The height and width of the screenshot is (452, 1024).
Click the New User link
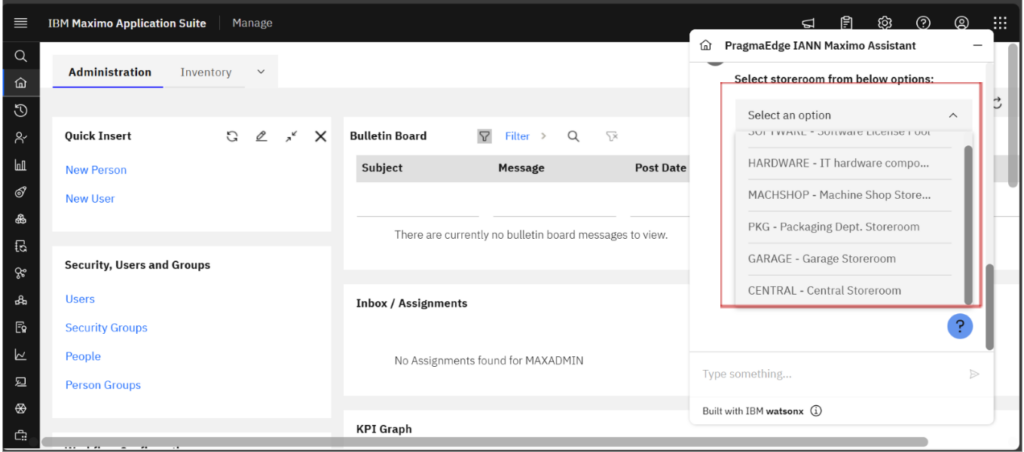pos(90,199)
